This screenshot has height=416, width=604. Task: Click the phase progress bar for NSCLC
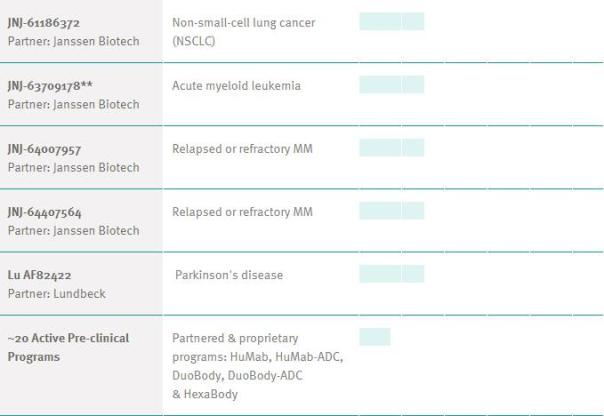point(391,21)
